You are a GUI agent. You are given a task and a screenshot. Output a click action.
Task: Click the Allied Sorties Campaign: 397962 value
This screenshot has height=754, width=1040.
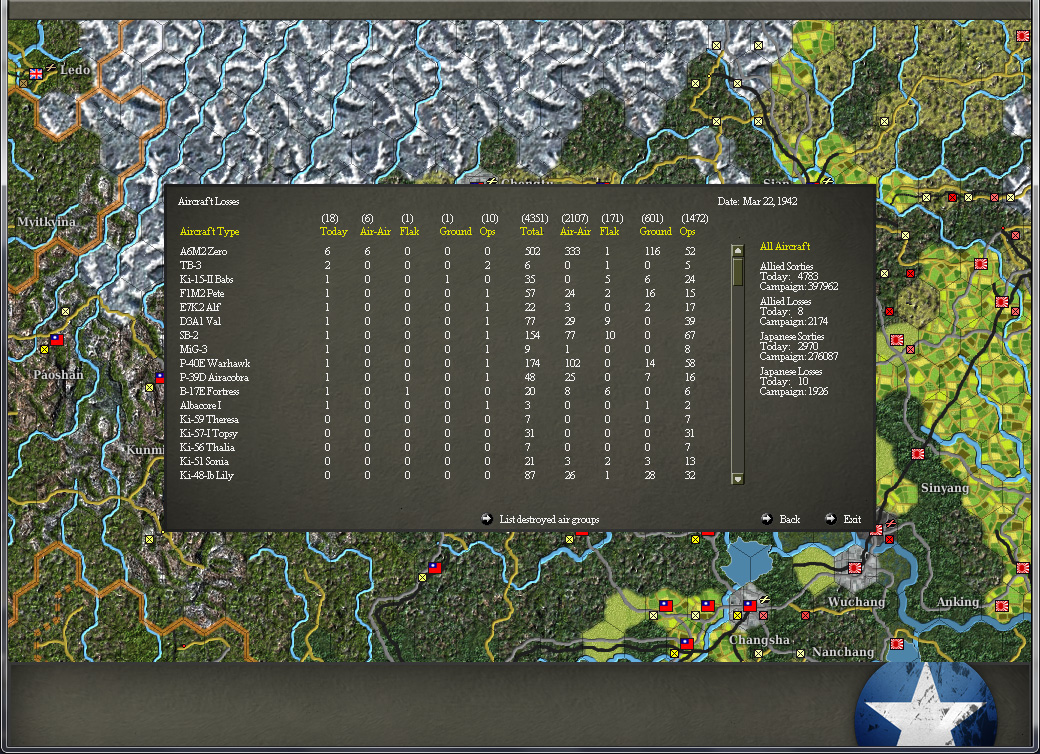click(799, 286)
